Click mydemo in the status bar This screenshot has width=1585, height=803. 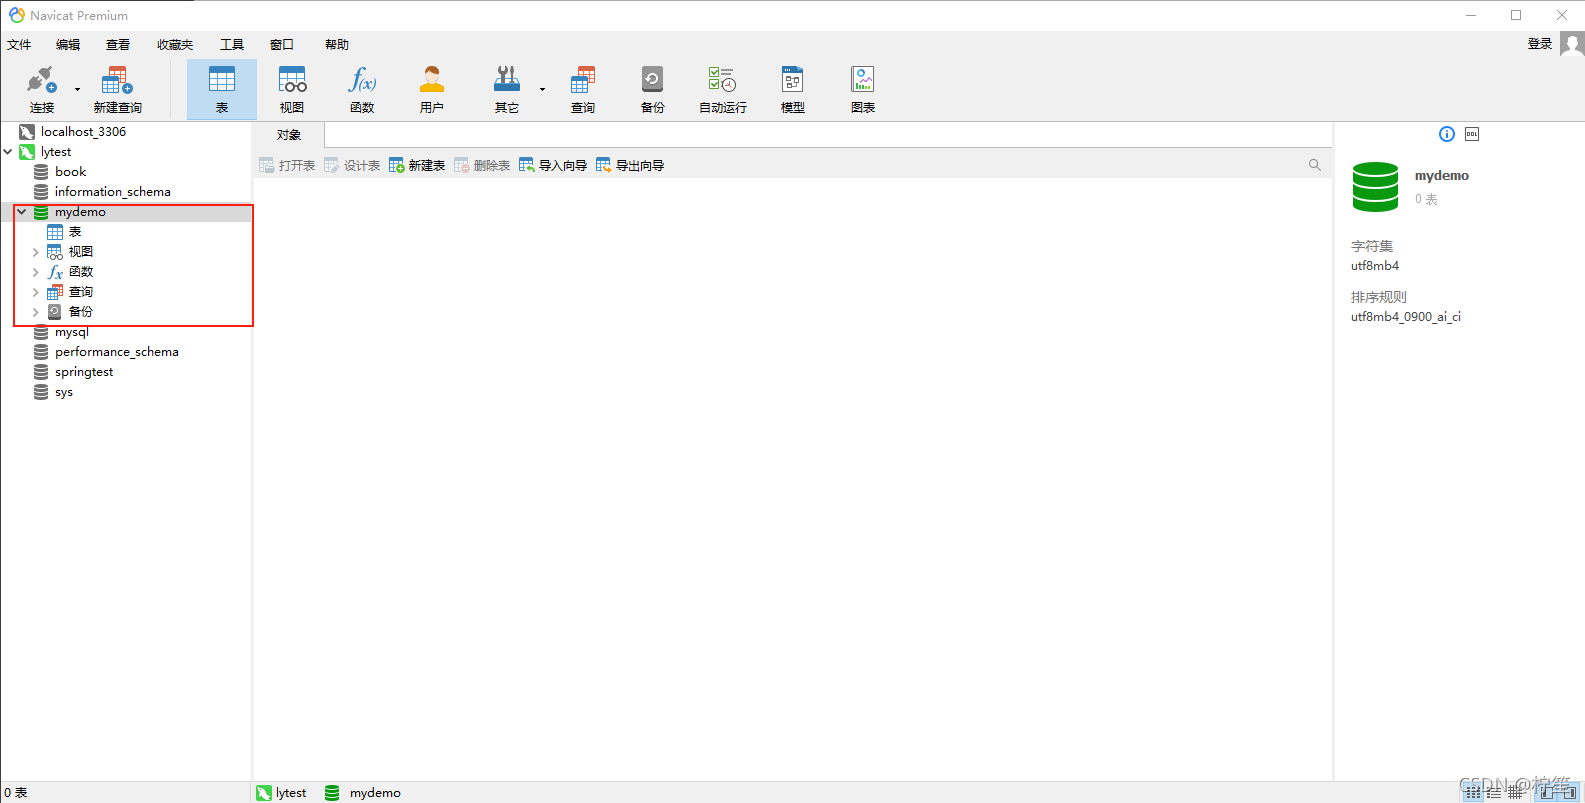[363, 793]
